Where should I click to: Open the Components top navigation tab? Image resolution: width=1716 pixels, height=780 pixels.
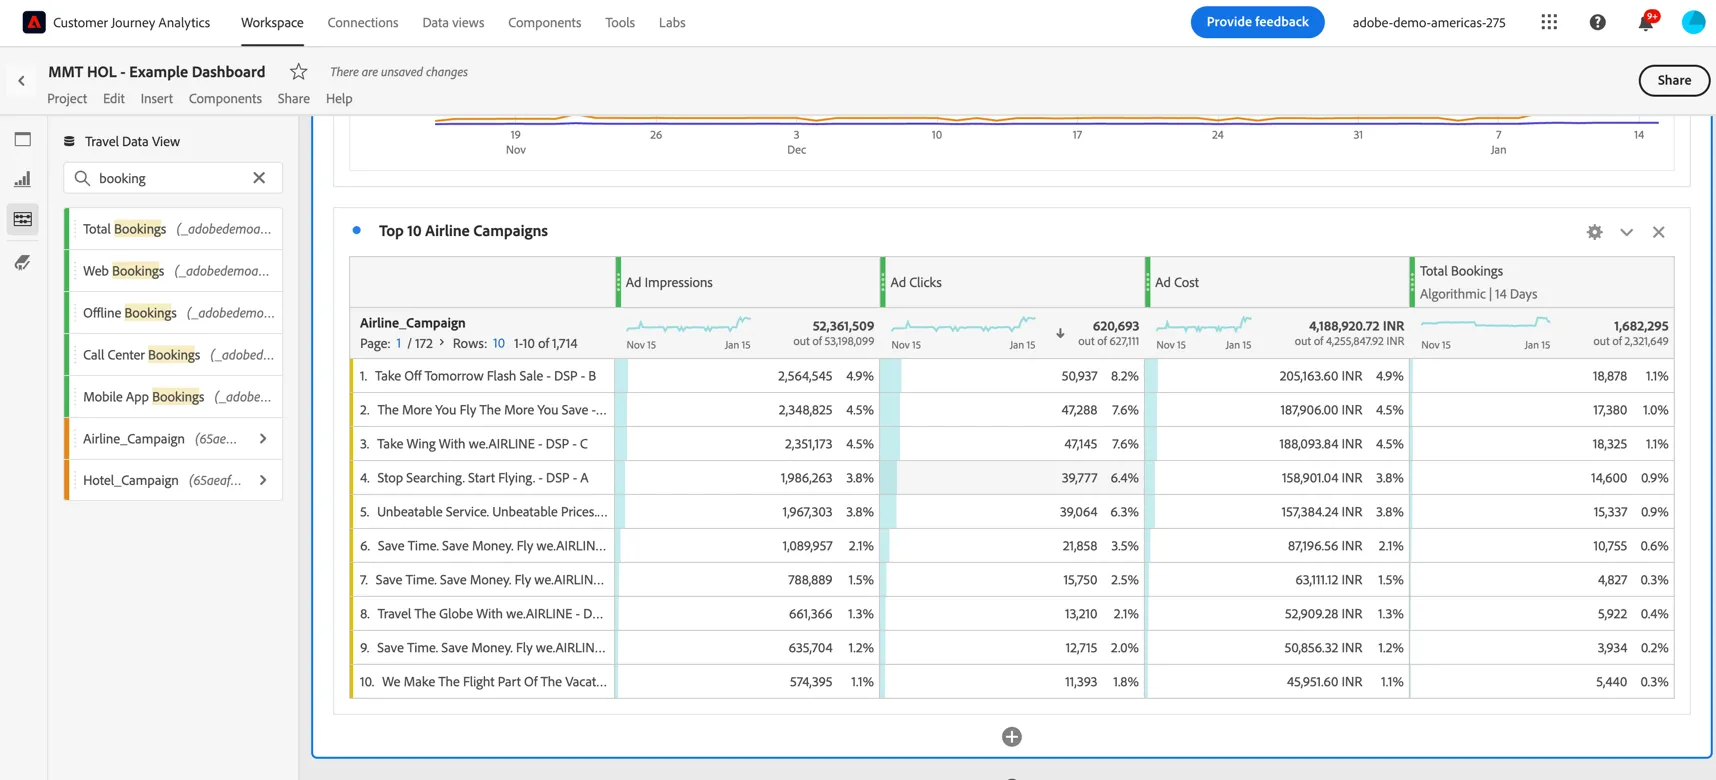tap(544, 22)
